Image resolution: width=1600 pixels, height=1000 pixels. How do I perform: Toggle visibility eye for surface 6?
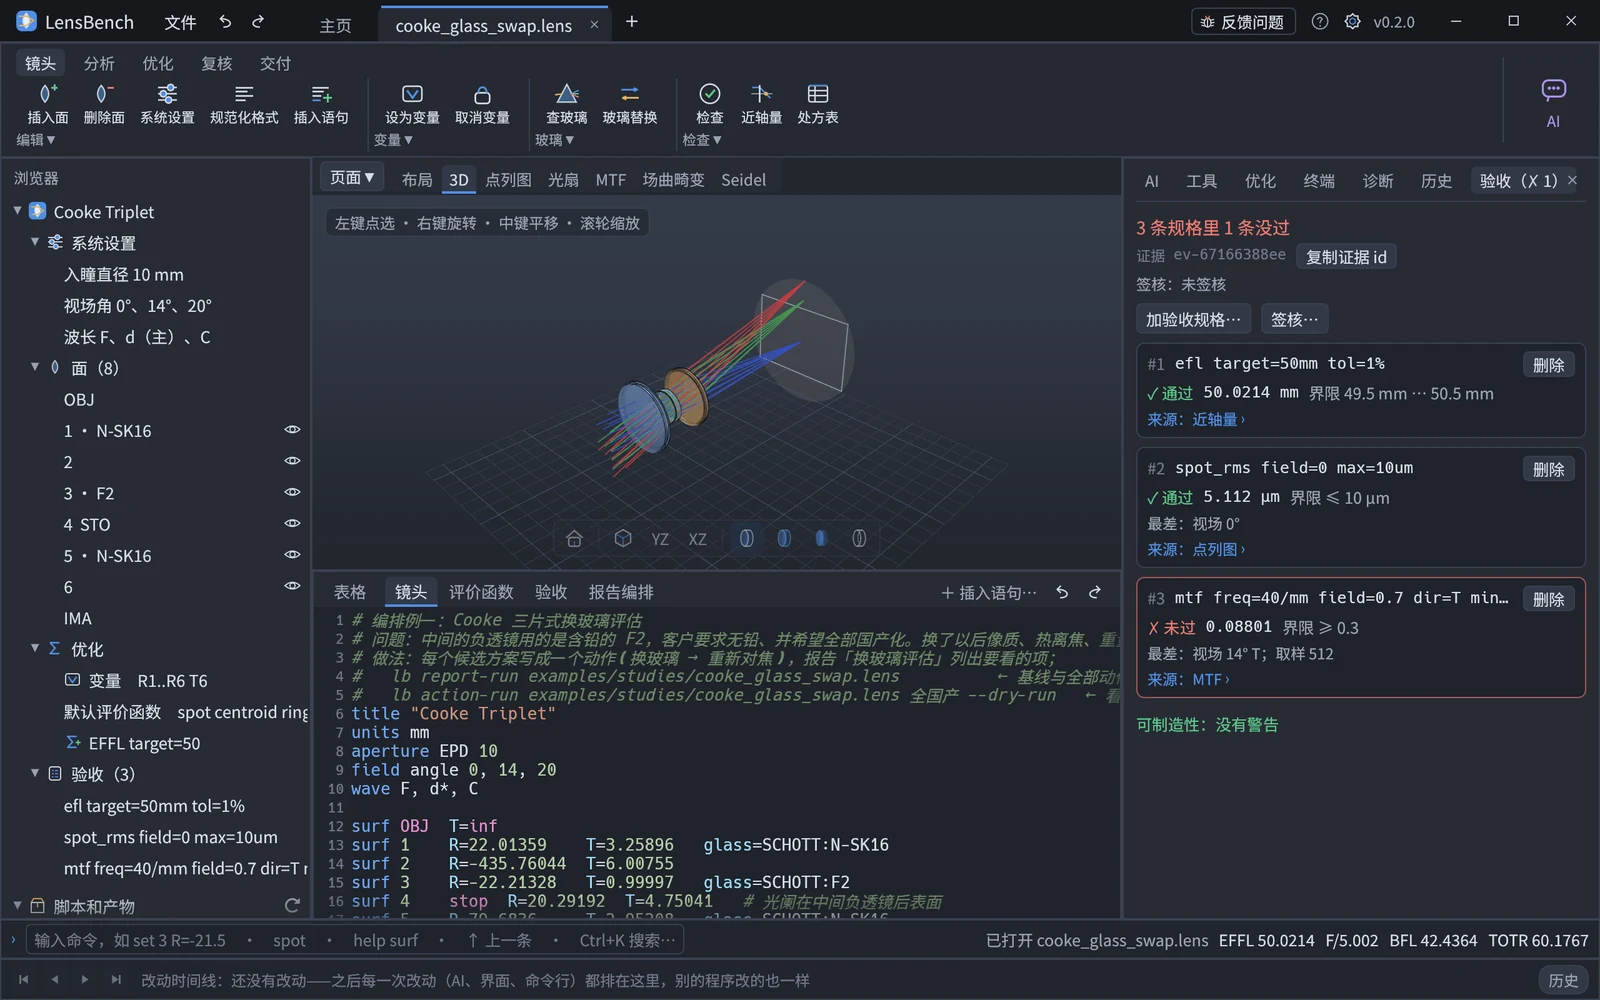point(292,585)
